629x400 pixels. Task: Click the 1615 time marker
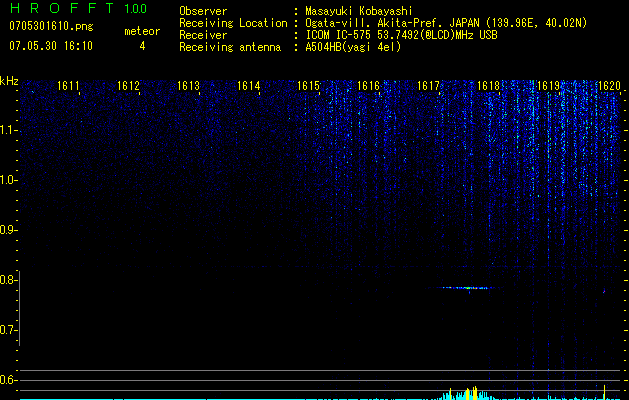(x=308, y=85)
